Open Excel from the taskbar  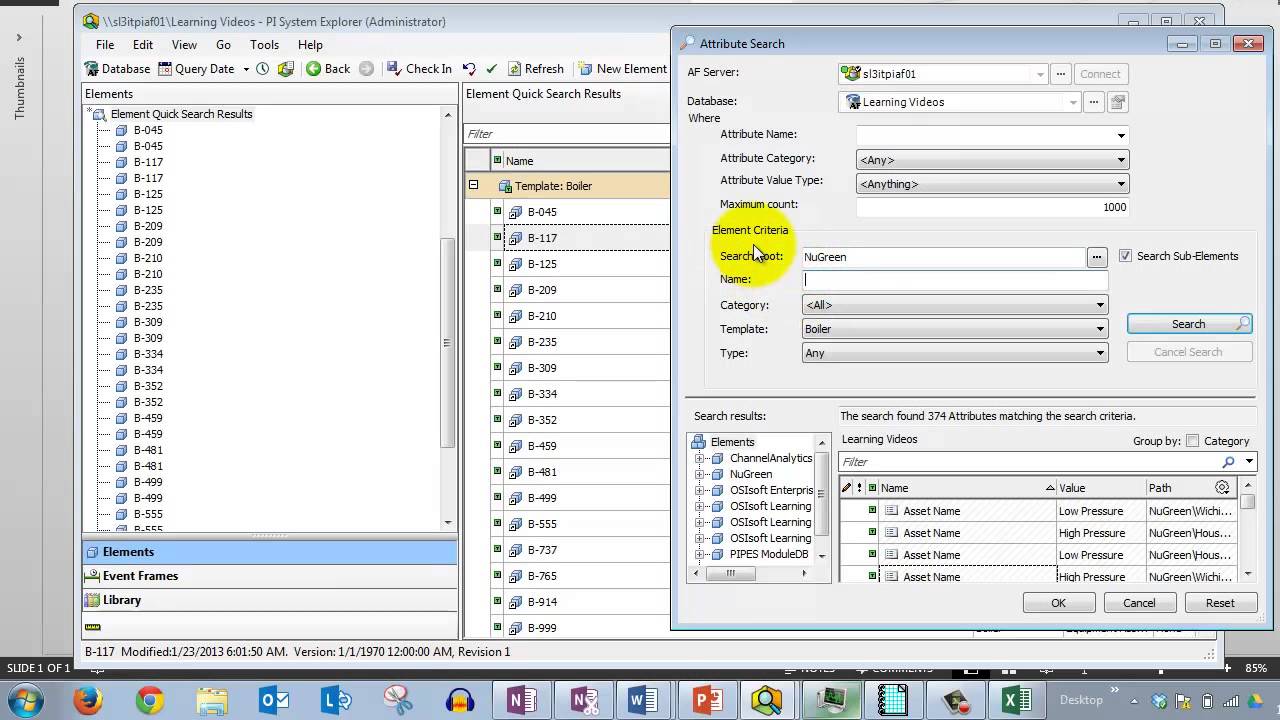pyautogui.click(x=1015, y=700)
